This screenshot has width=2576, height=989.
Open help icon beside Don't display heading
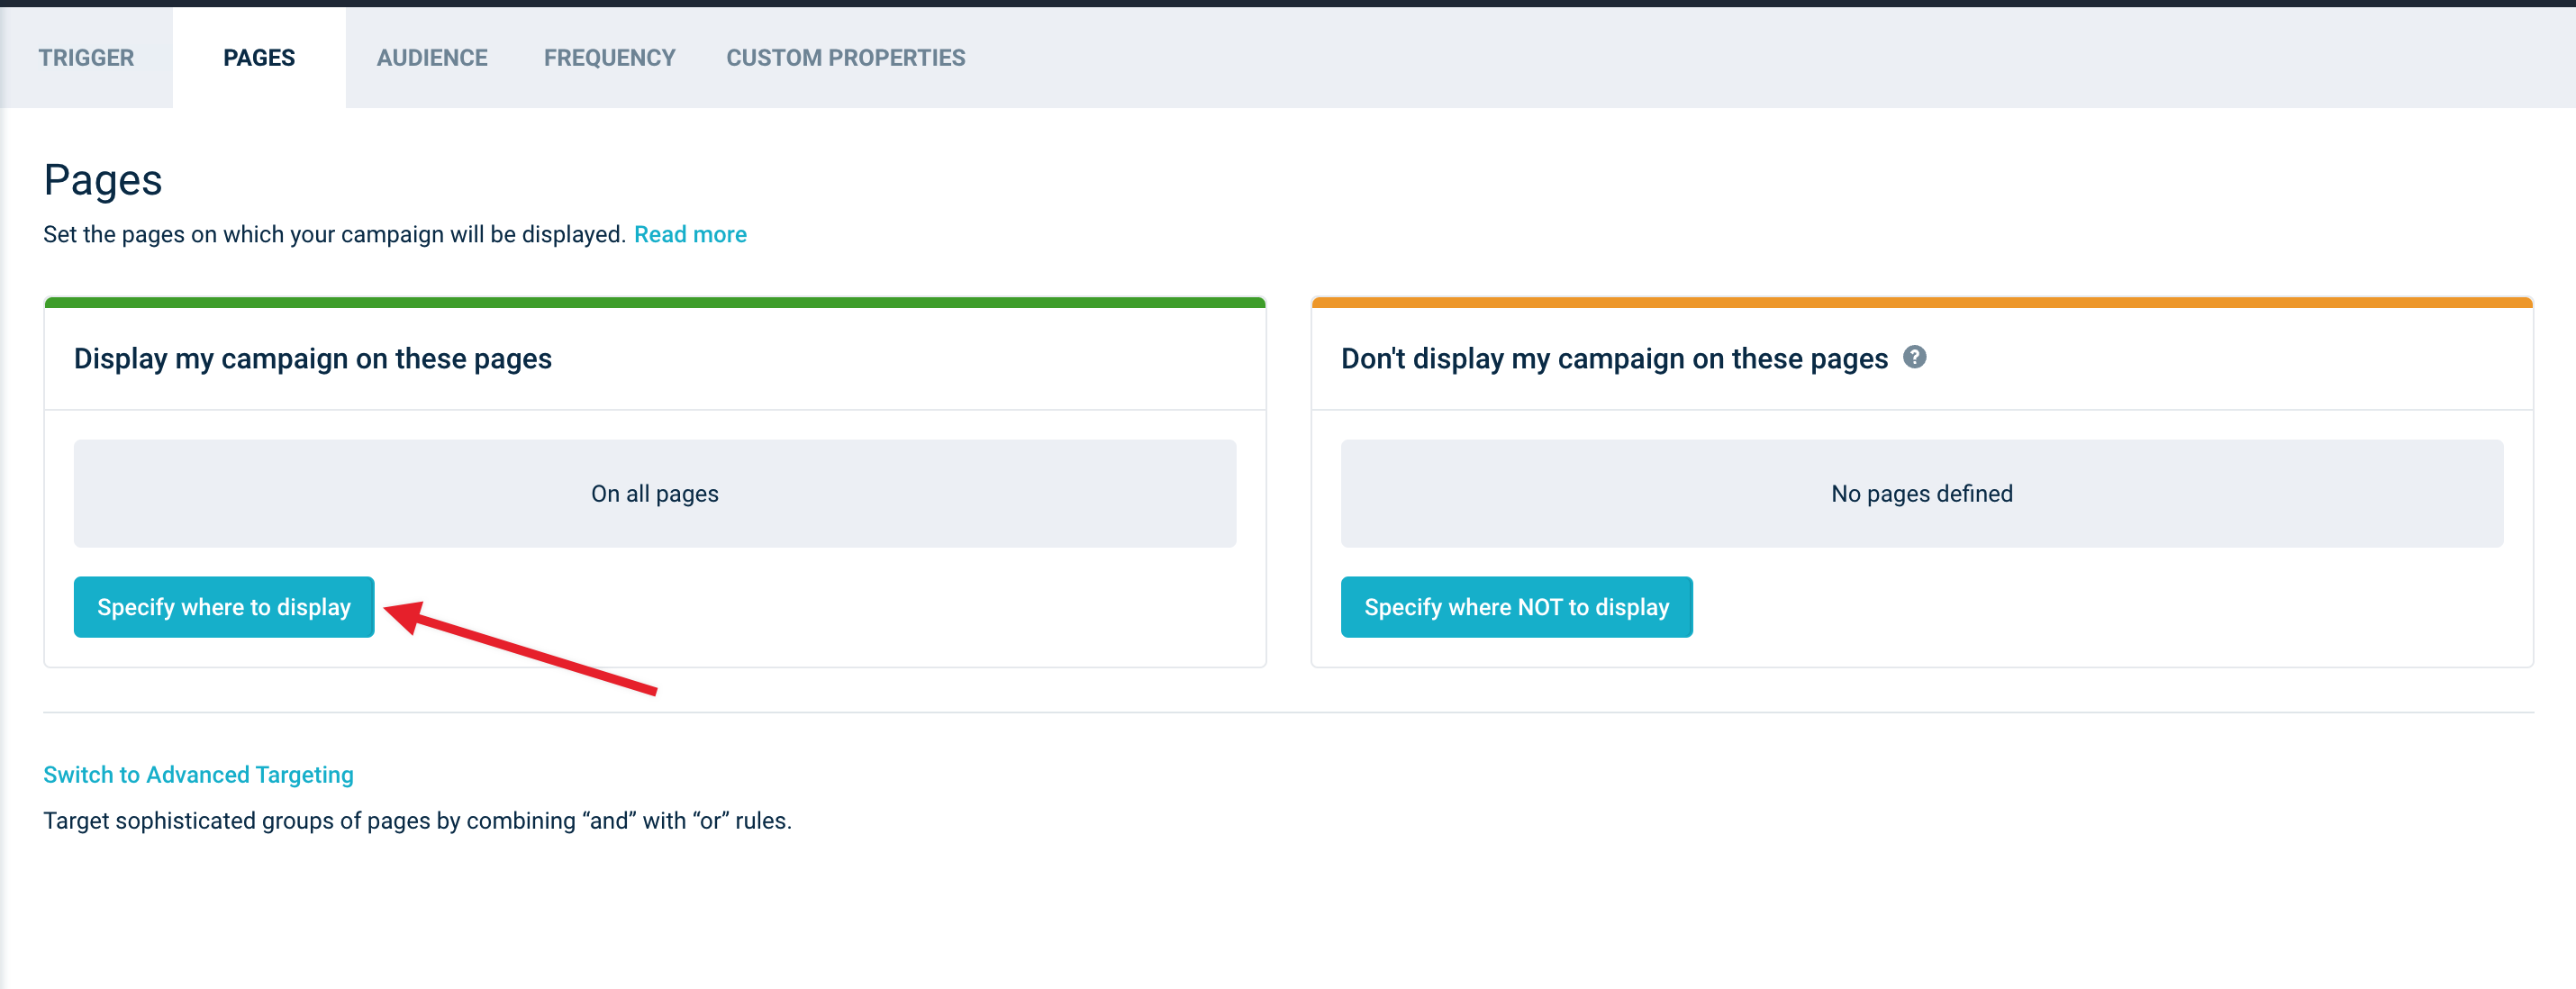[x=1914, y=357]
